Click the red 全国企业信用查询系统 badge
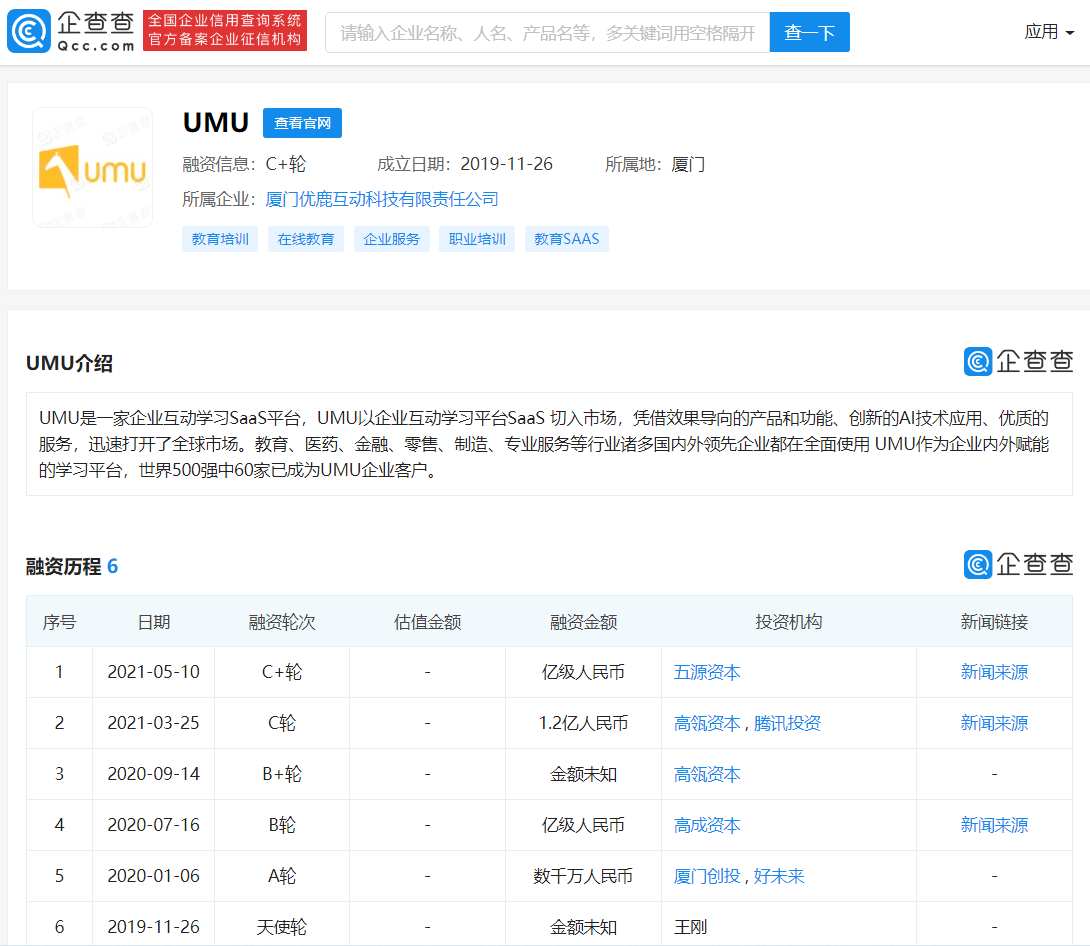This screenshot has height=946, width=1090. coord(224,31)
